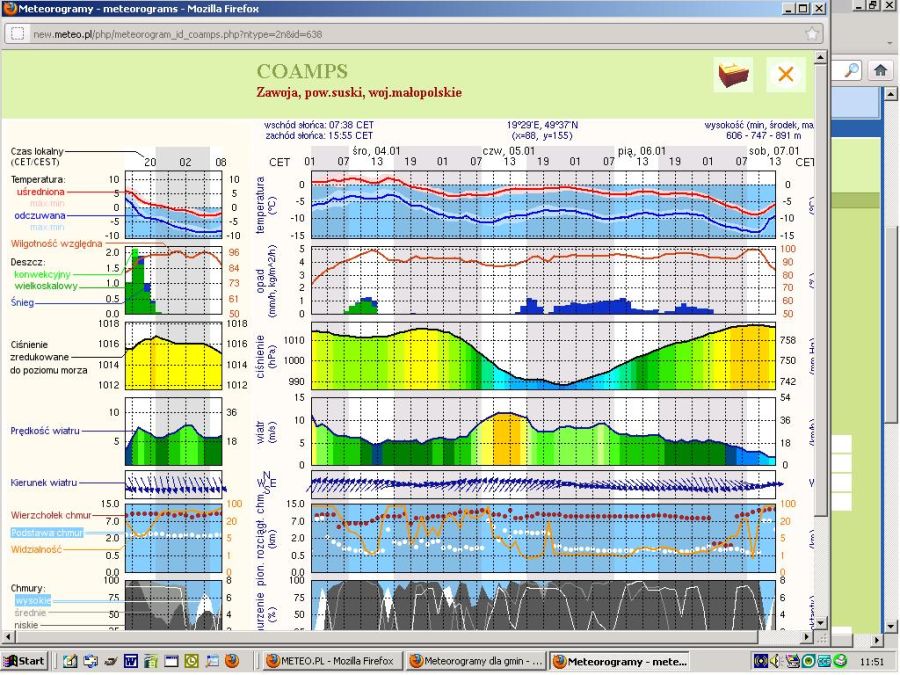Click the Zawoja, pow.suski location heading

tap(359, 92)
